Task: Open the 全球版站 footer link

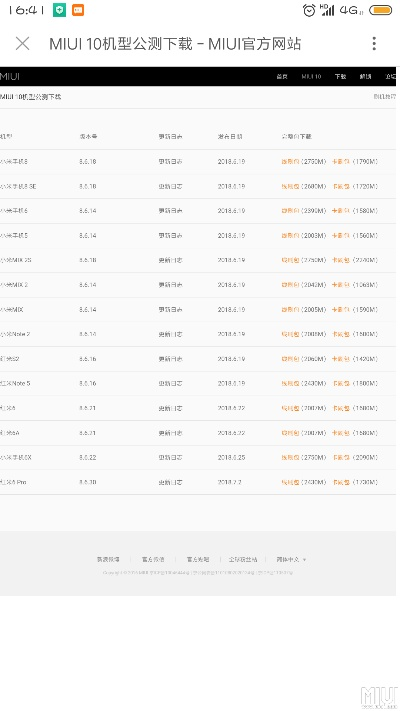Action: tap(243, 560)
